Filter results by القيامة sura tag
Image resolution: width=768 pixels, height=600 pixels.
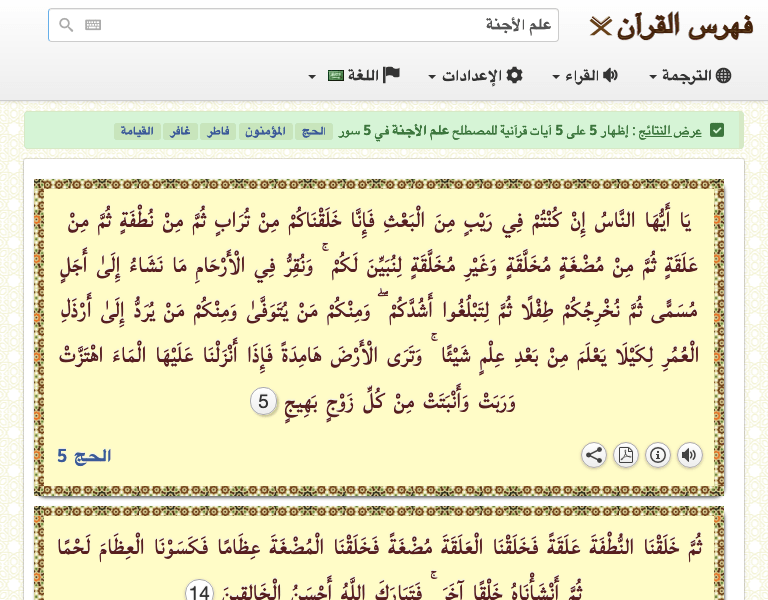click(137, 131)
